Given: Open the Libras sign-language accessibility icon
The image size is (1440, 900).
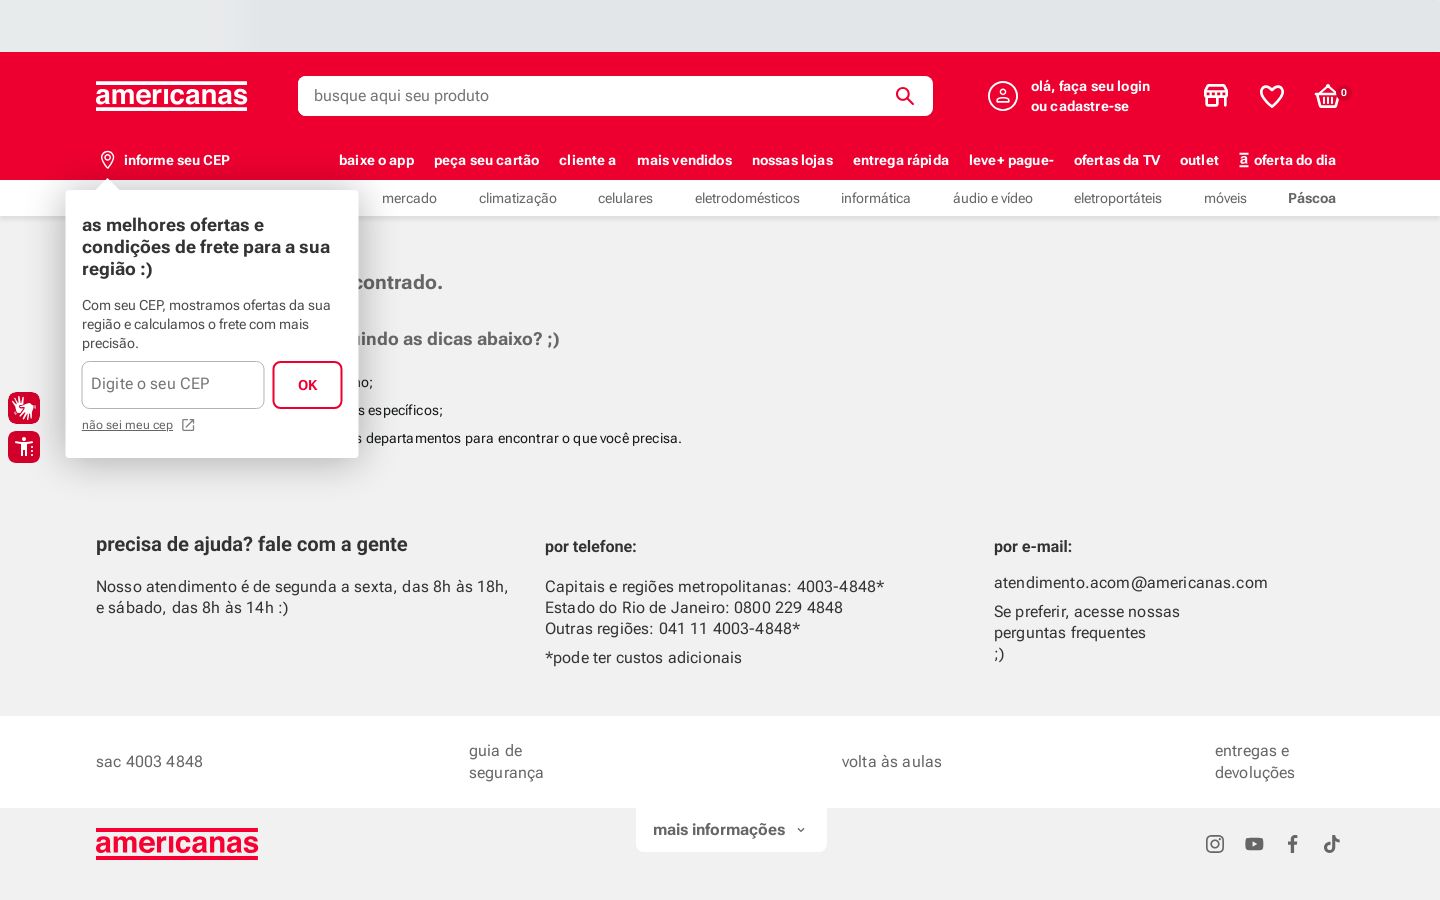Looking at the screenshot, I should pyautogui.click(x=24, y=408).
